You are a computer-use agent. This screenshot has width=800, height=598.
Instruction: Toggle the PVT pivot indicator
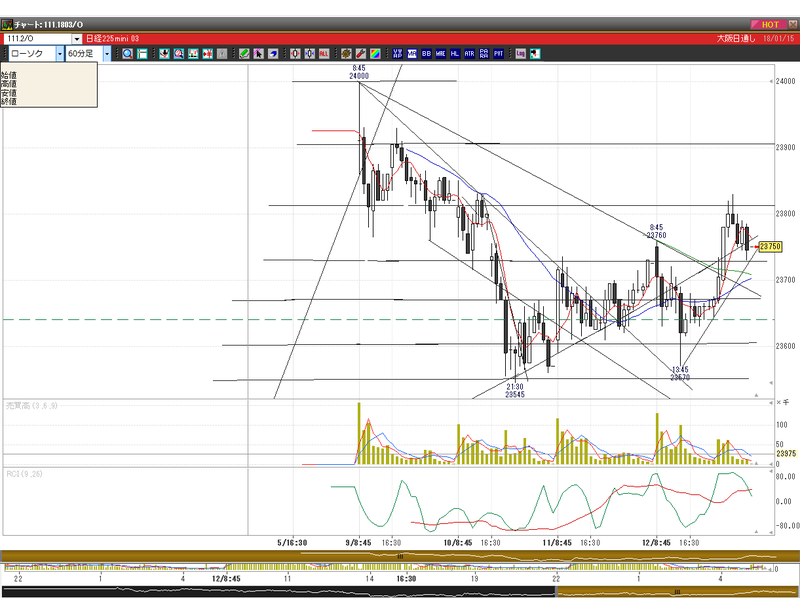tap(498, 54)
